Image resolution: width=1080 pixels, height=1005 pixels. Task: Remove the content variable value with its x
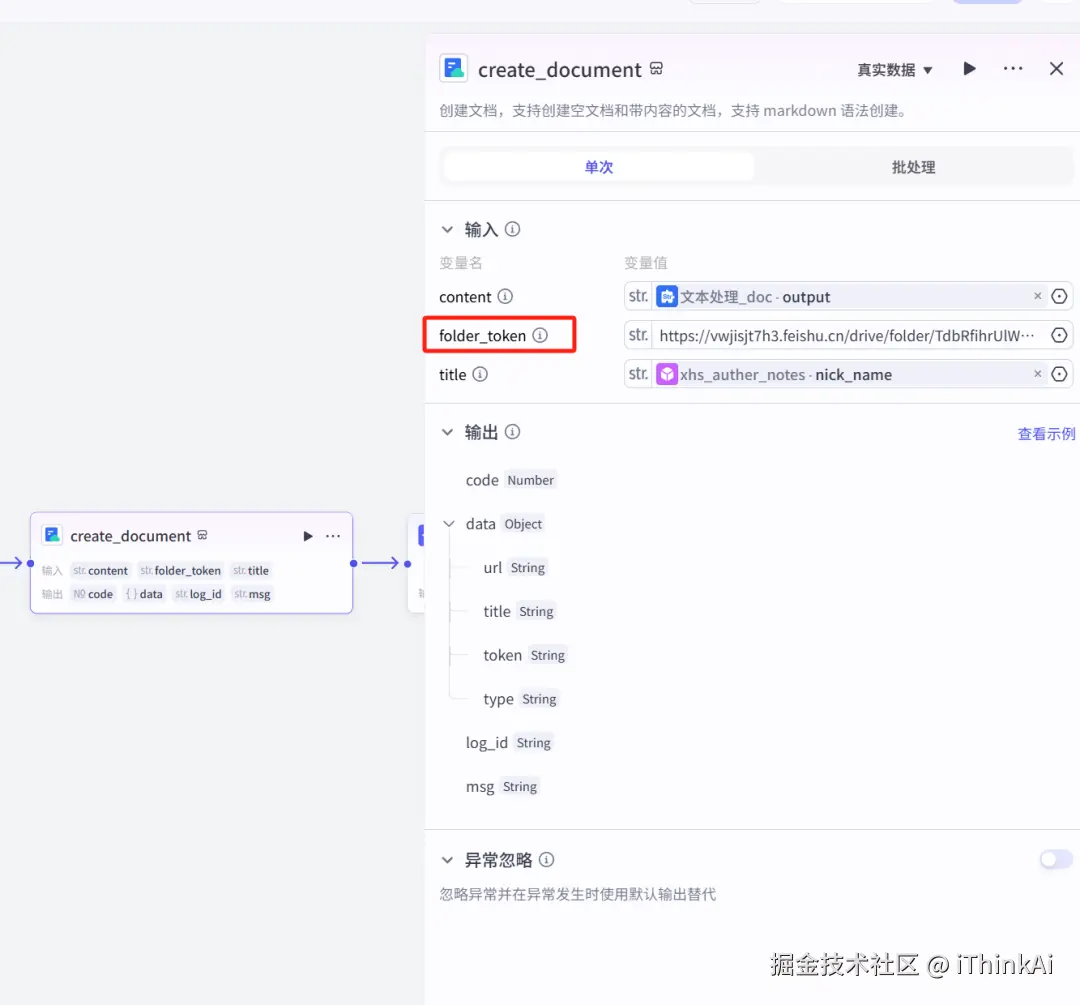click(x=1037, y=296)
